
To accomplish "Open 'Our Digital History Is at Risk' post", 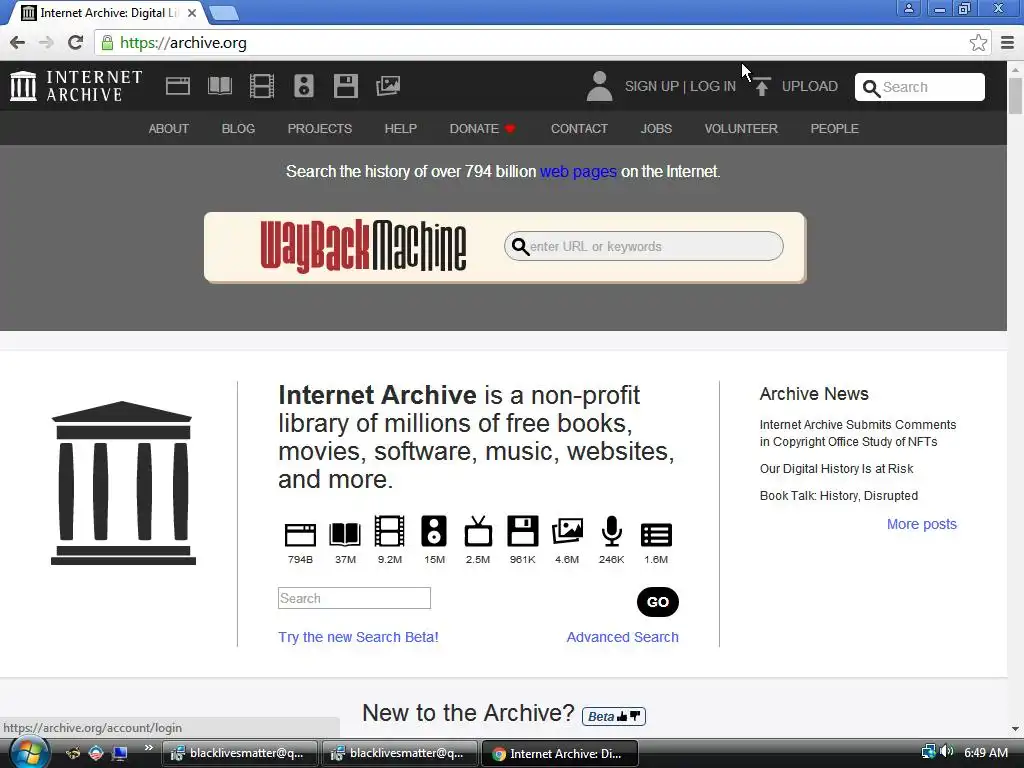I will point(837,468).
